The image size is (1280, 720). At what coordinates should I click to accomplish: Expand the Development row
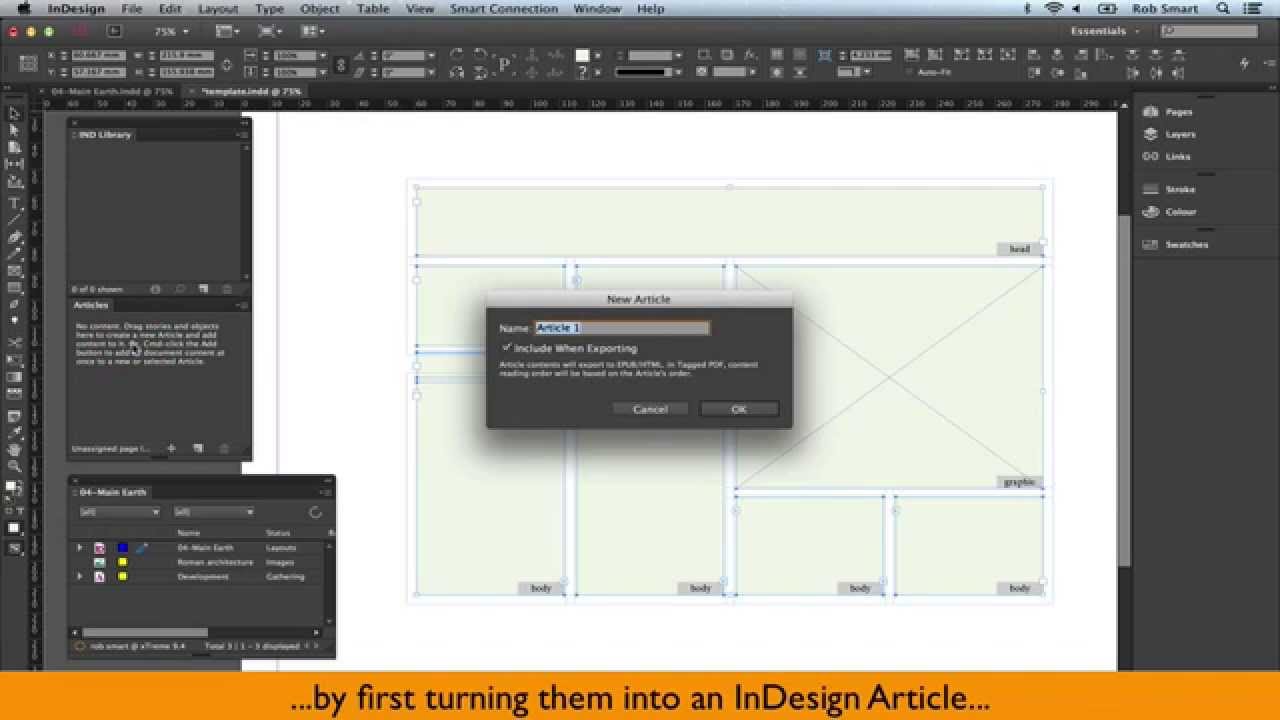pyautogui.click(x=80, y=576)
